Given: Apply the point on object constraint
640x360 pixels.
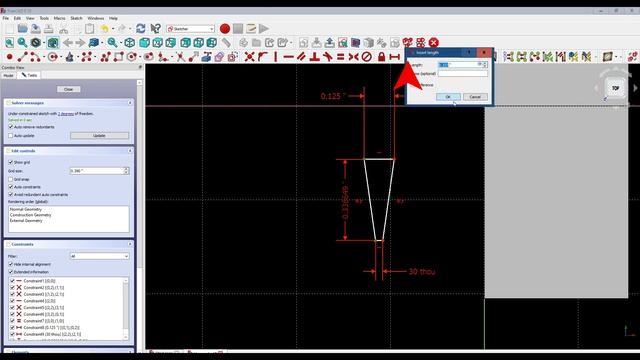Looking at the screenshot, I should pyautogui.click(x=262, y=57).
